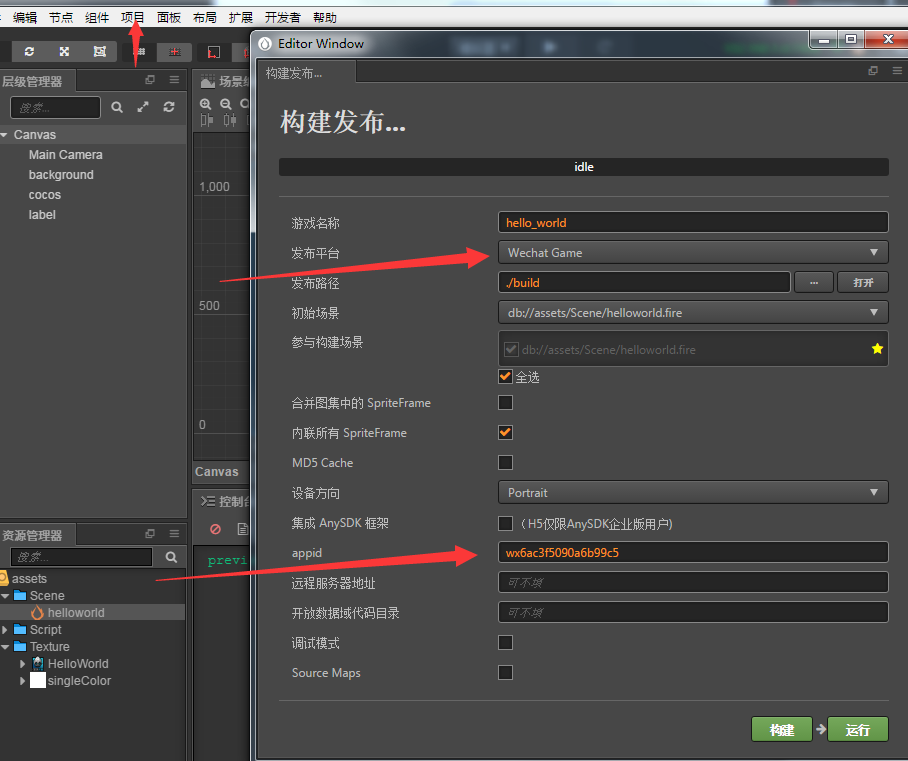This screenshot has width=908, height=761.
Task: Click the 远程服务器地址 input field
Action: pyautogui.click(x=693, y=583)
